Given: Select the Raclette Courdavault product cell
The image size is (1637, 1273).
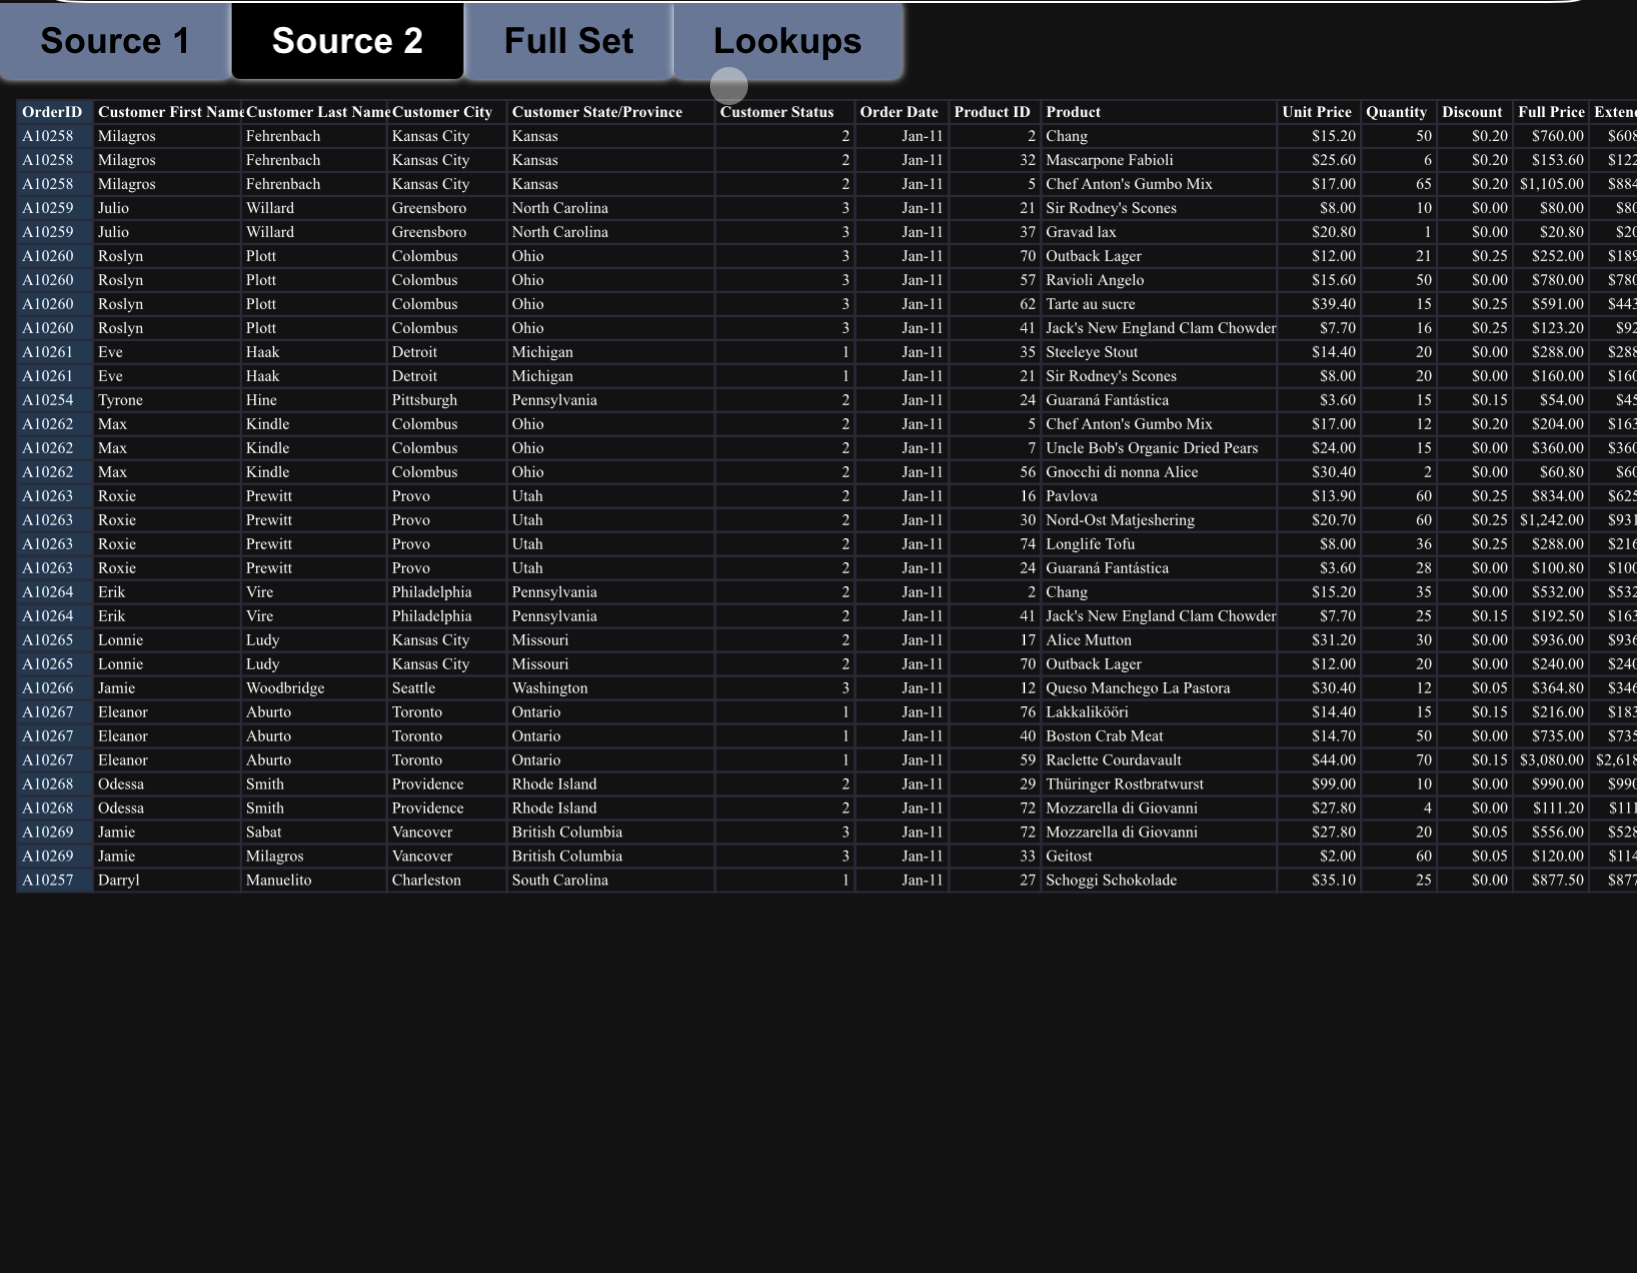Looking at the screenshot, I should [x=1159, y=760].
